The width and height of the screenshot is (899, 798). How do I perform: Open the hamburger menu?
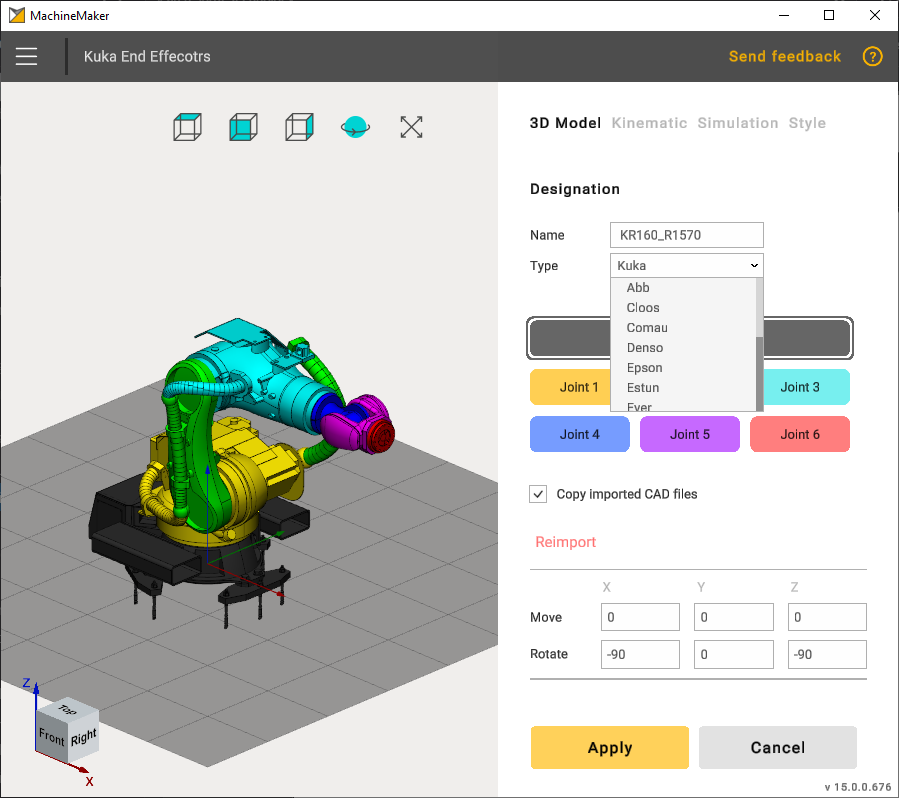[x=27, y=57]
